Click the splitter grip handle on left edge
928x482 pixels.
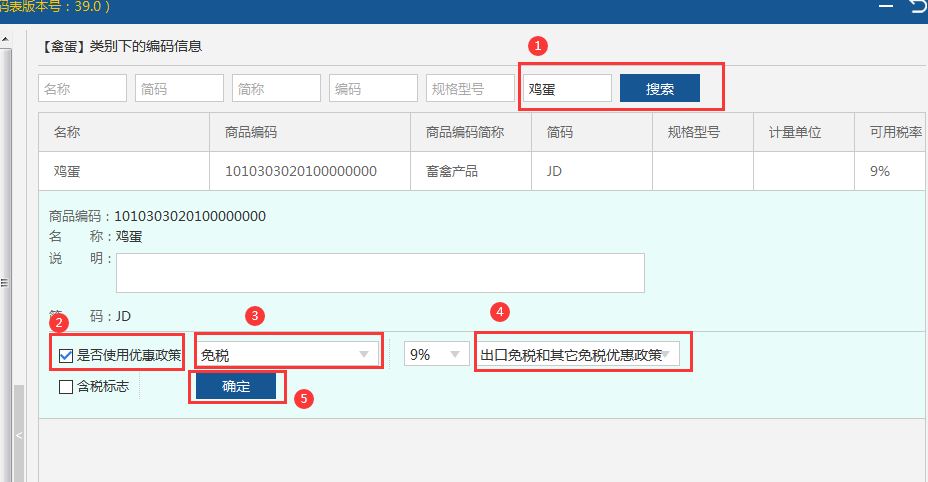4,283
